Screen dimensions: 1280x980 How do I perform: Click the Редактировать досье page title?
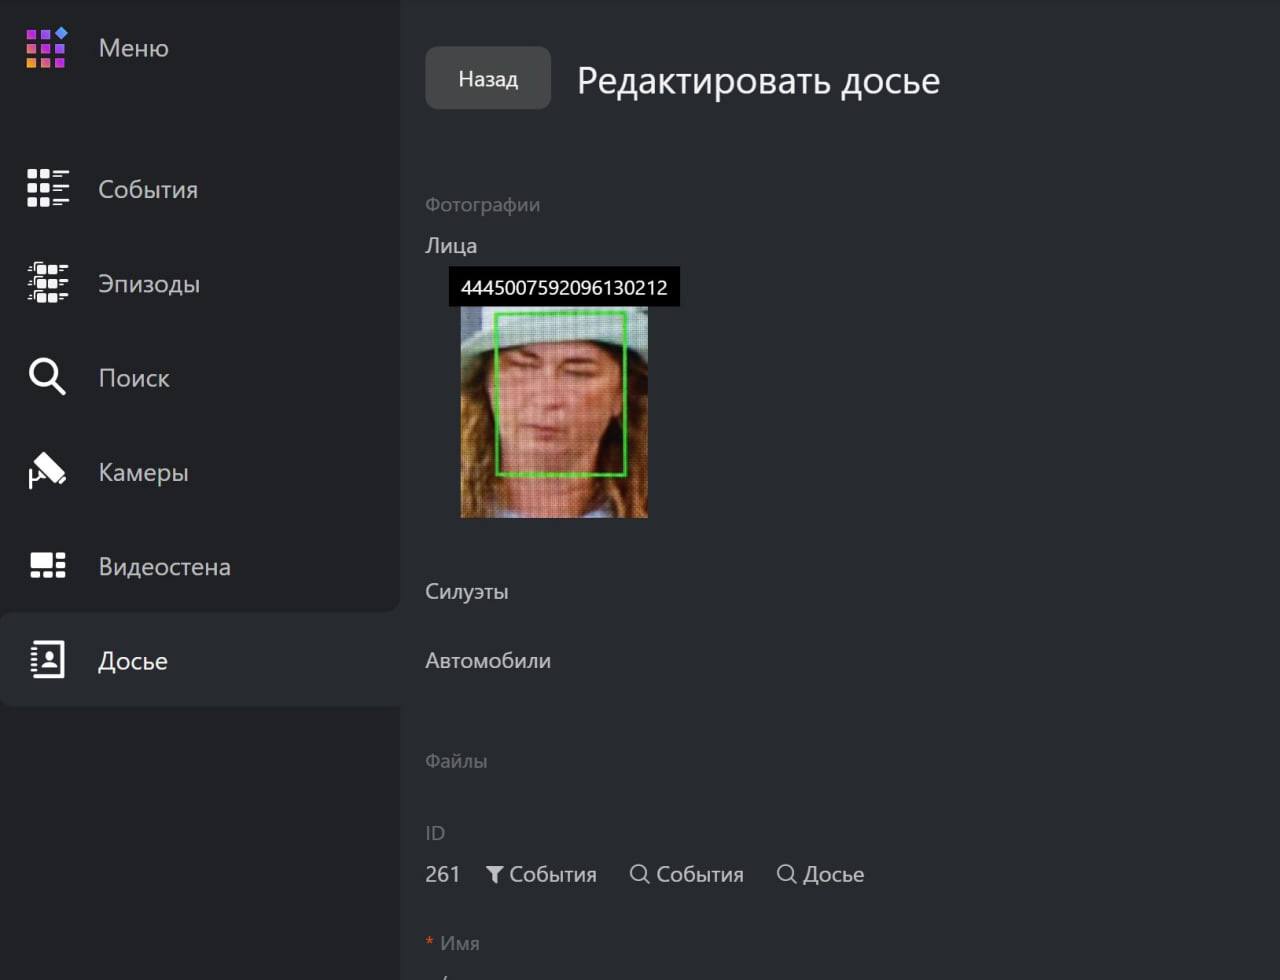[x=758, y=80]
